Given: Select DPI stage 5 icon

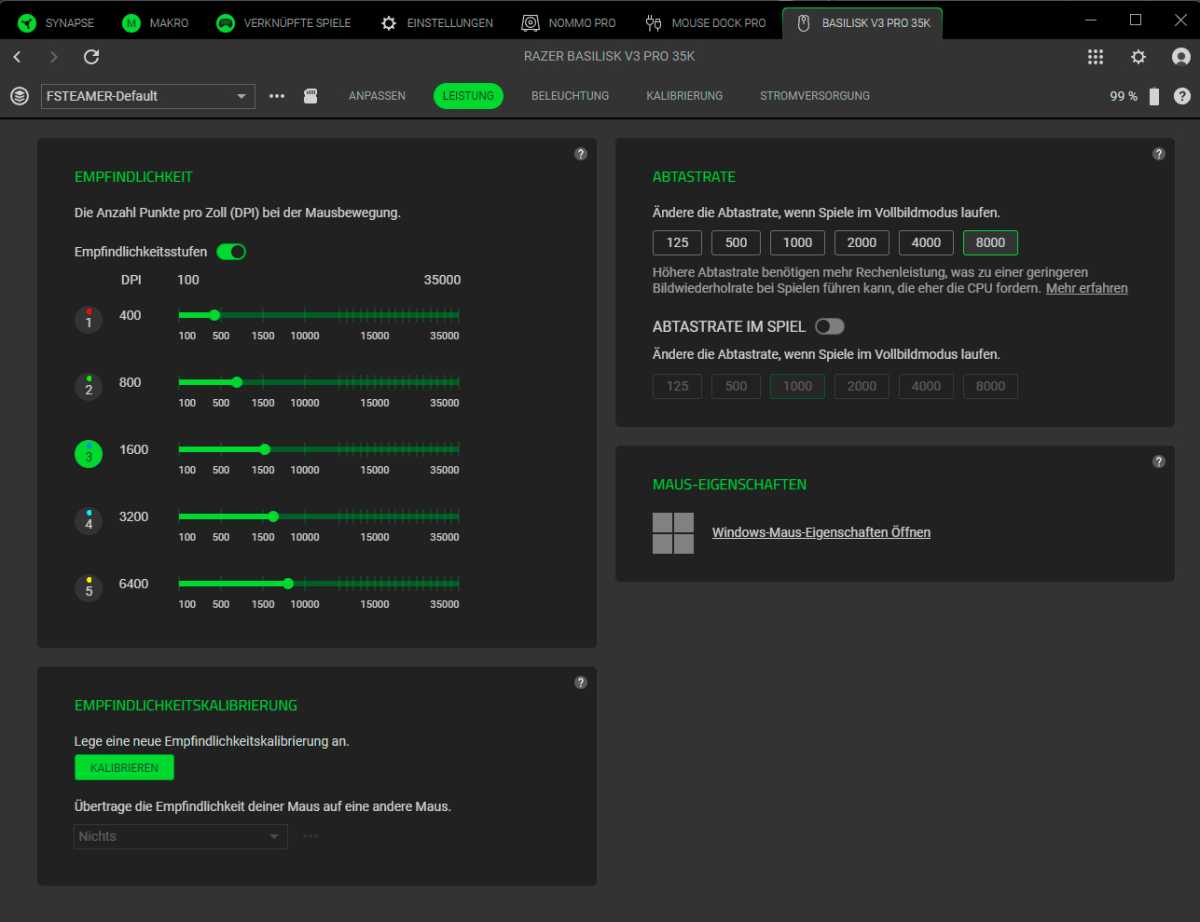Looking at the screenshot, I should click(x=88, y=588).
